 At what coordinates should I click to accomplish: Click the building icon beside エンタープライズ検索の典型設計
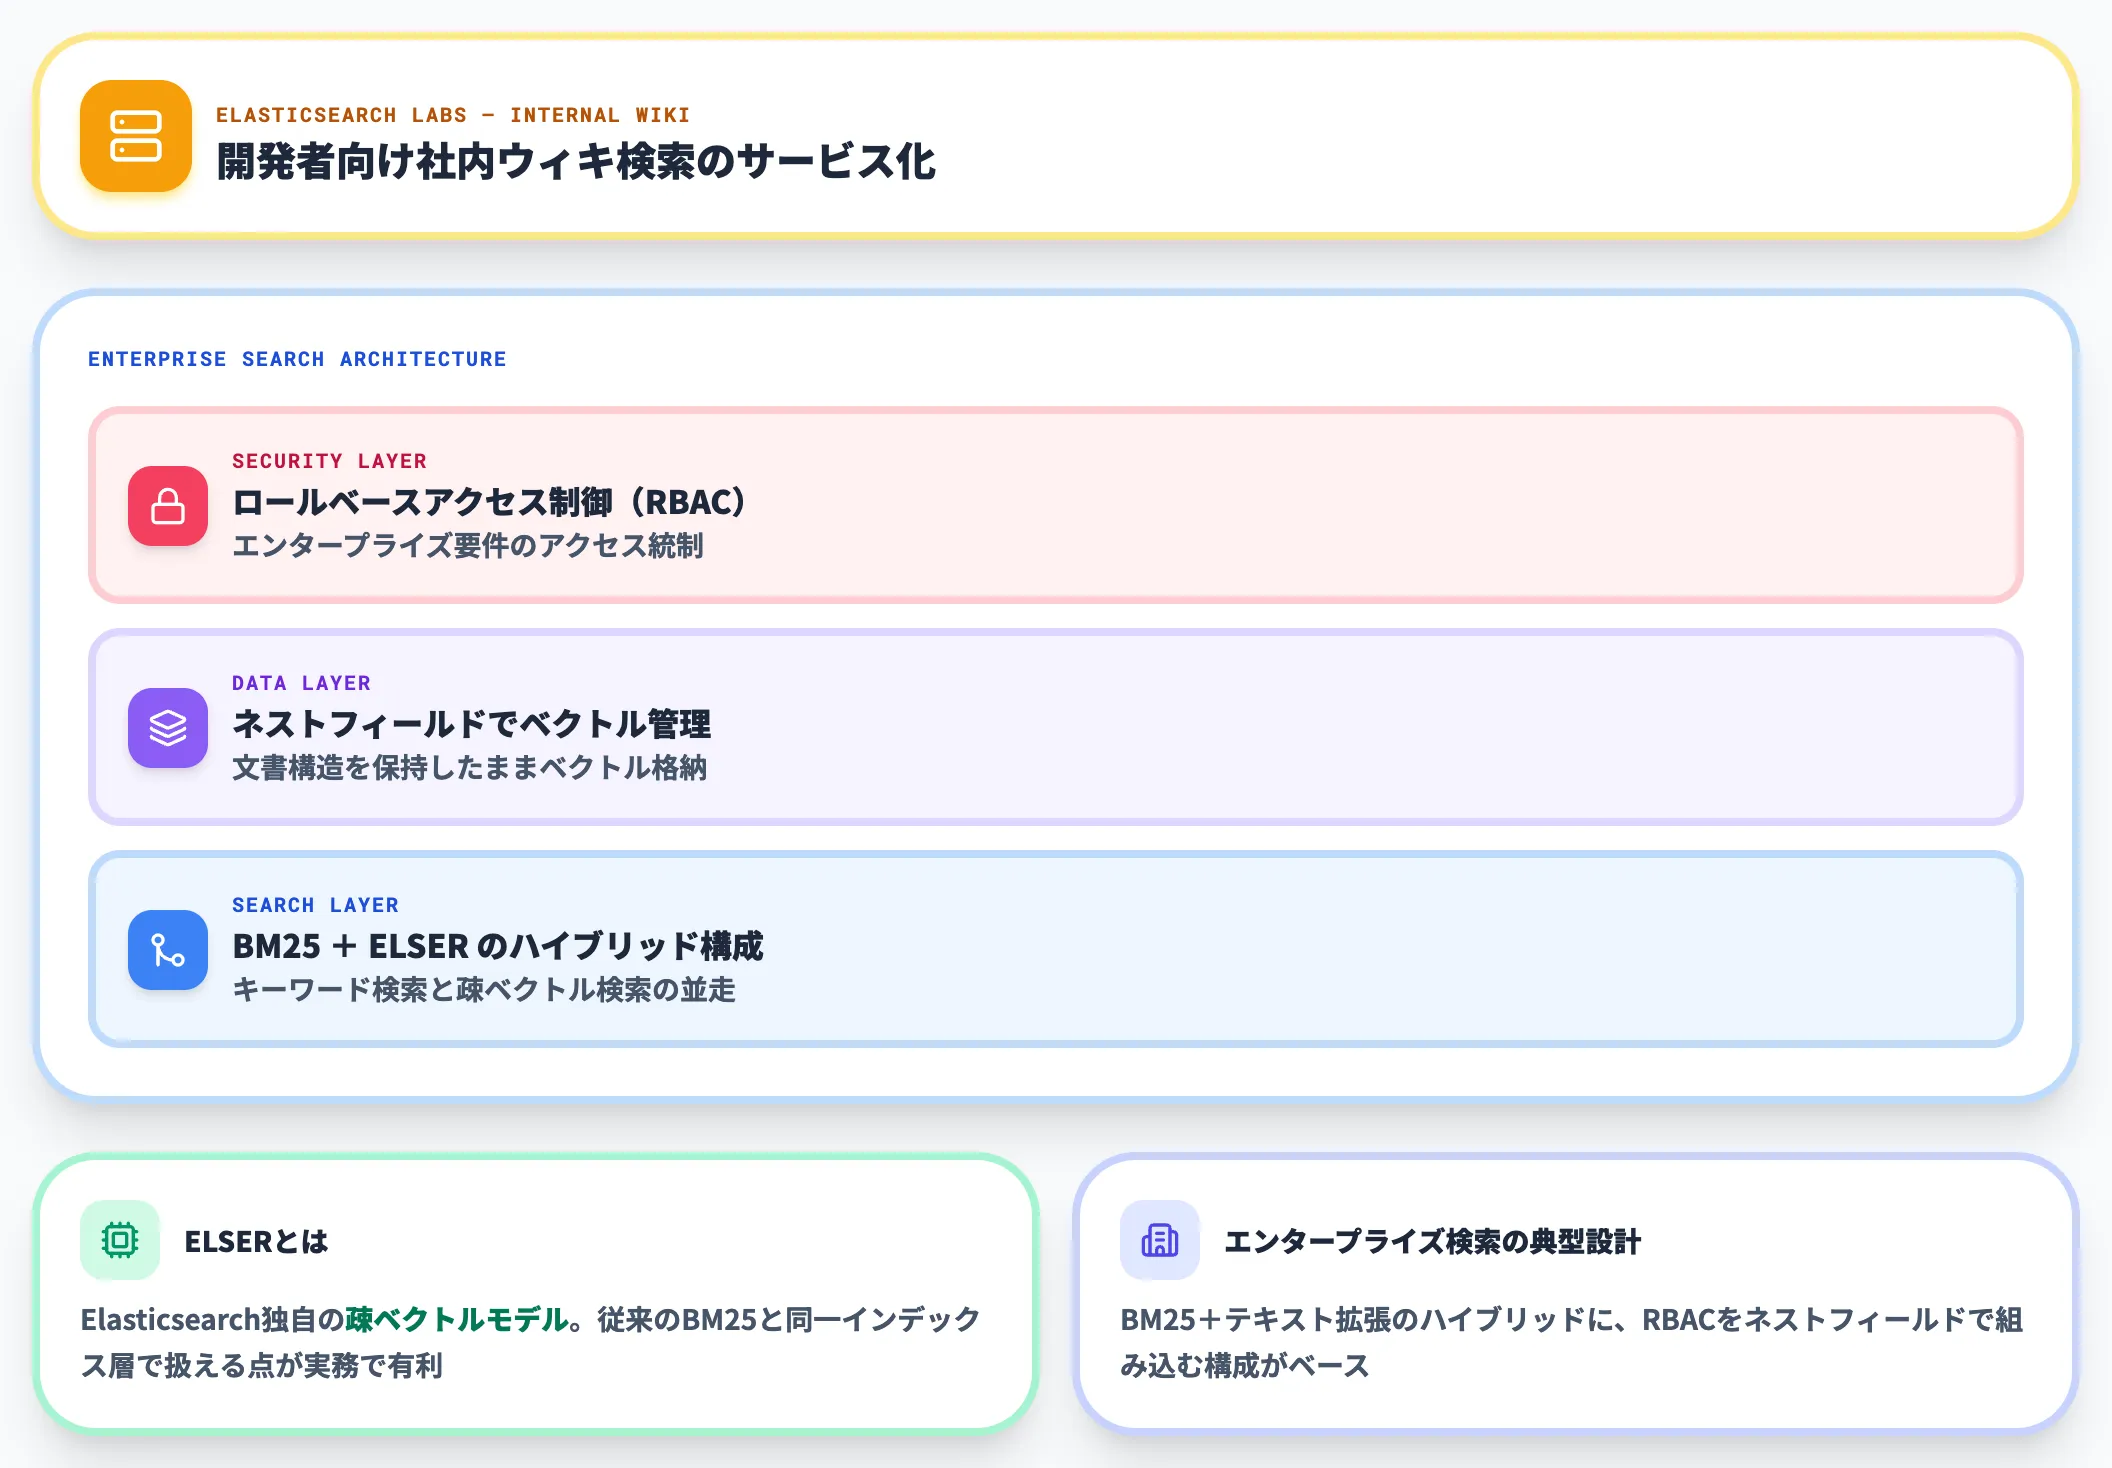[1160, 1240]
